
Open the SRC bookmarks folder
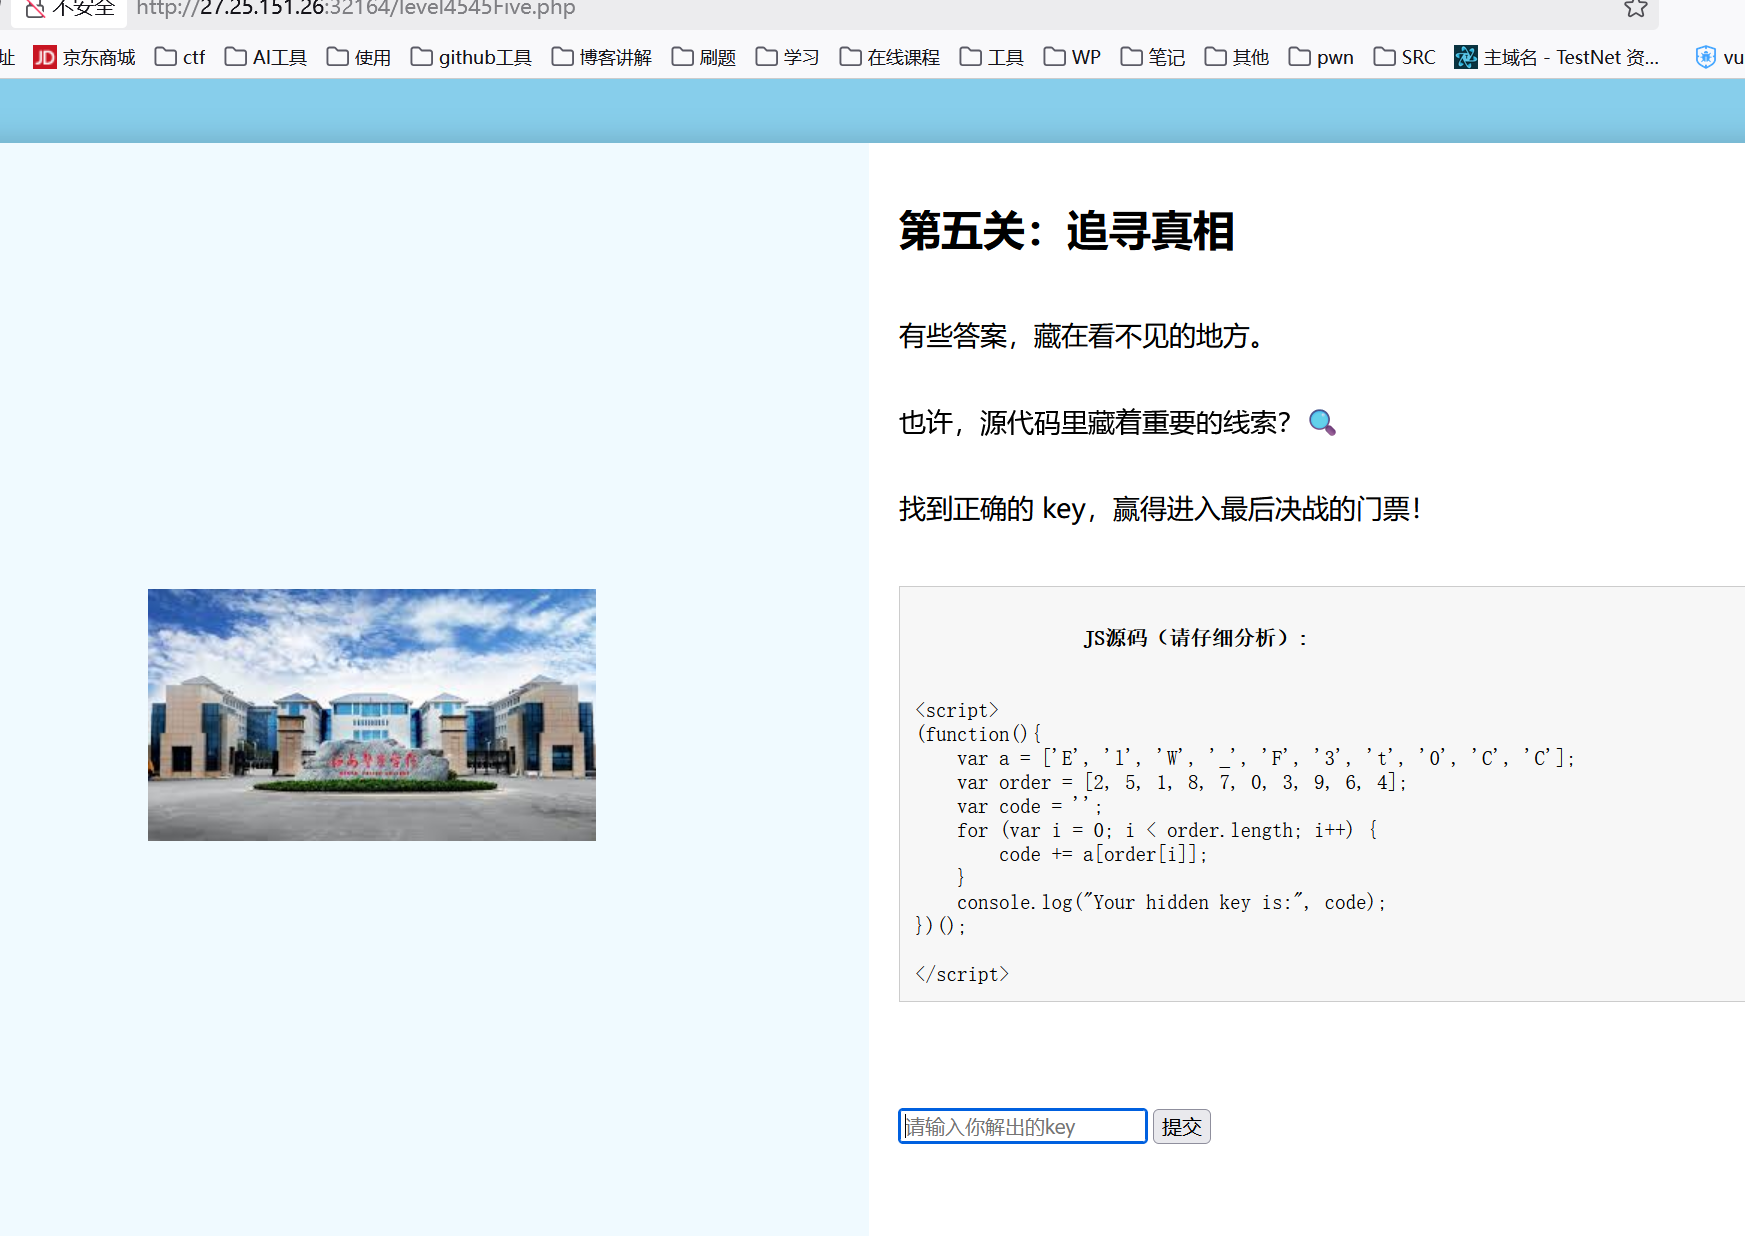pos(1405,57)
